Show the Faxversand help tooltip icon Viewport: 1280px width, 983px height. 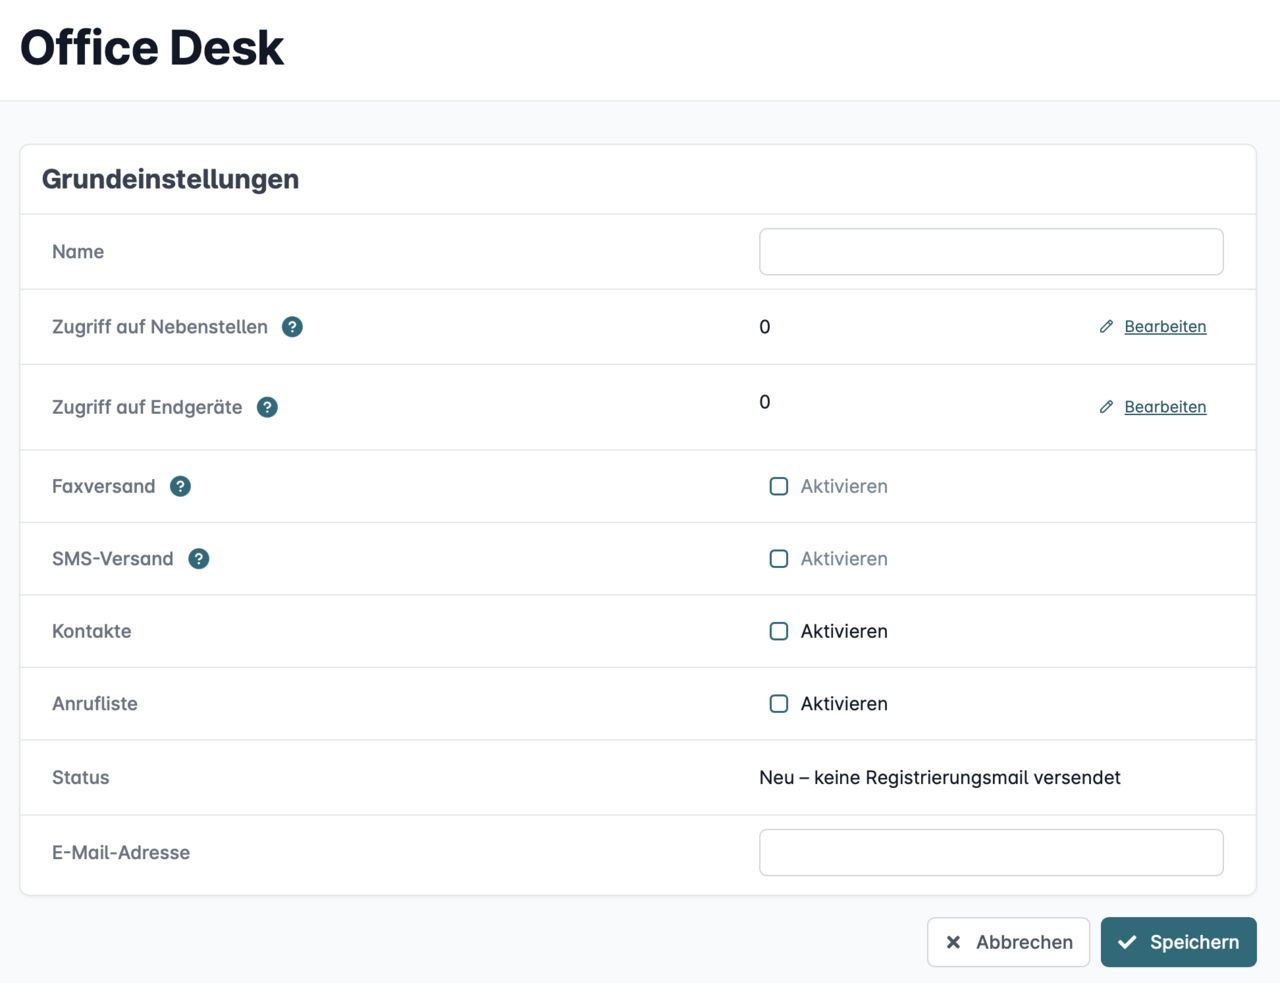180,486
